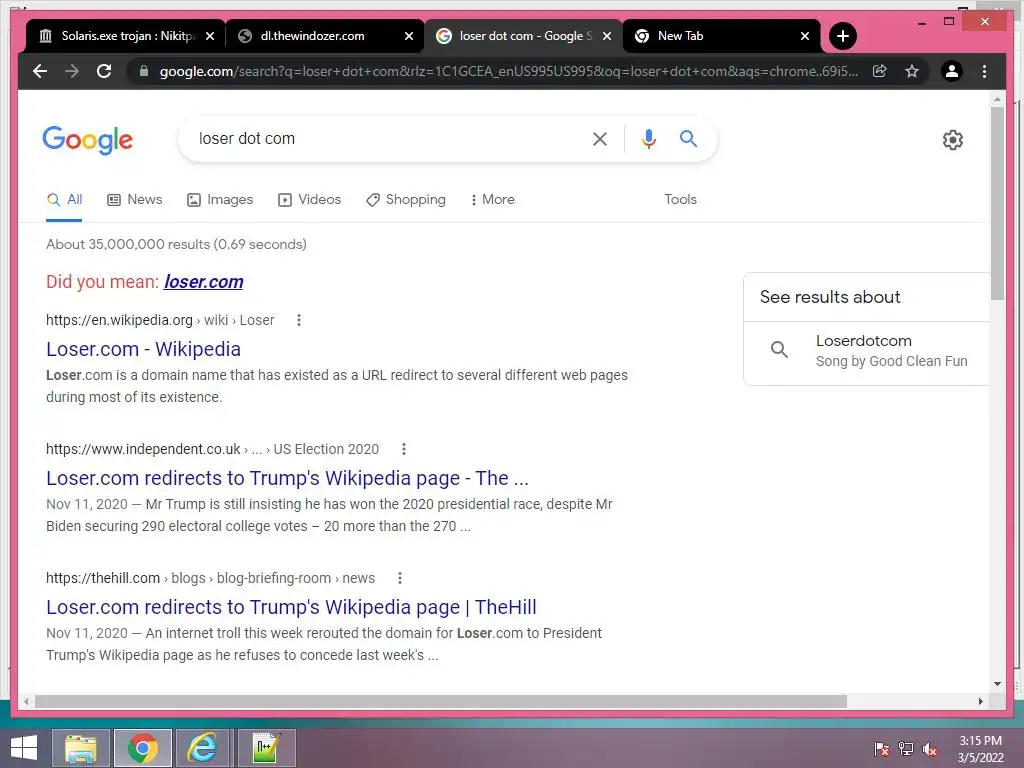Open the Independent Loser.com article
The height and width of the screenshot is (768, 1024).
click(x=287, y=478)
